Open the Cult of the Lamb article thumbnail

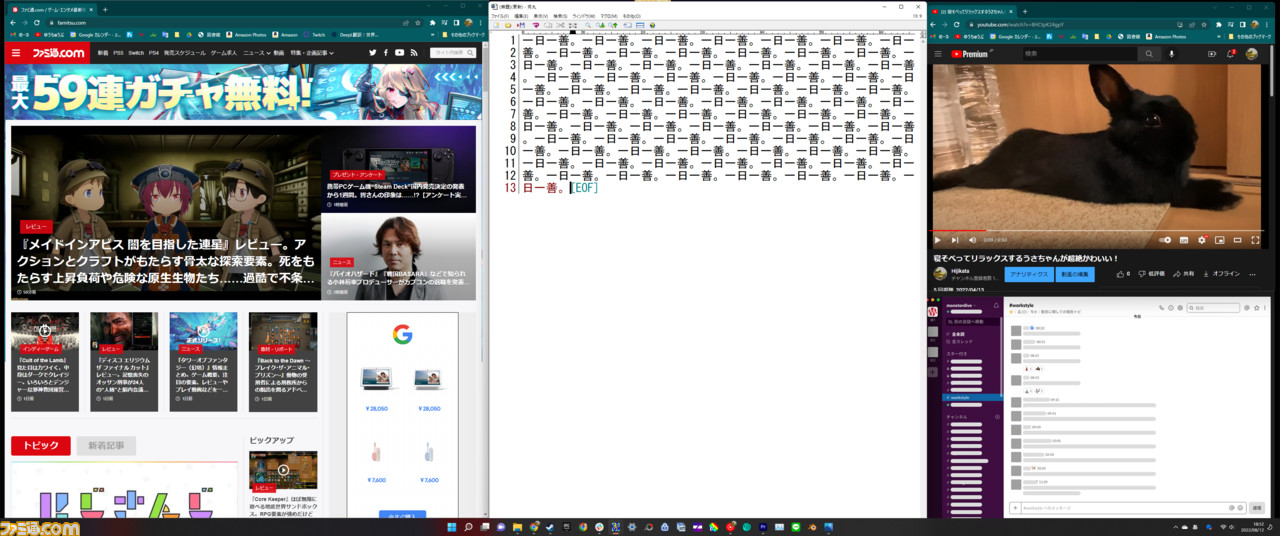45,329
